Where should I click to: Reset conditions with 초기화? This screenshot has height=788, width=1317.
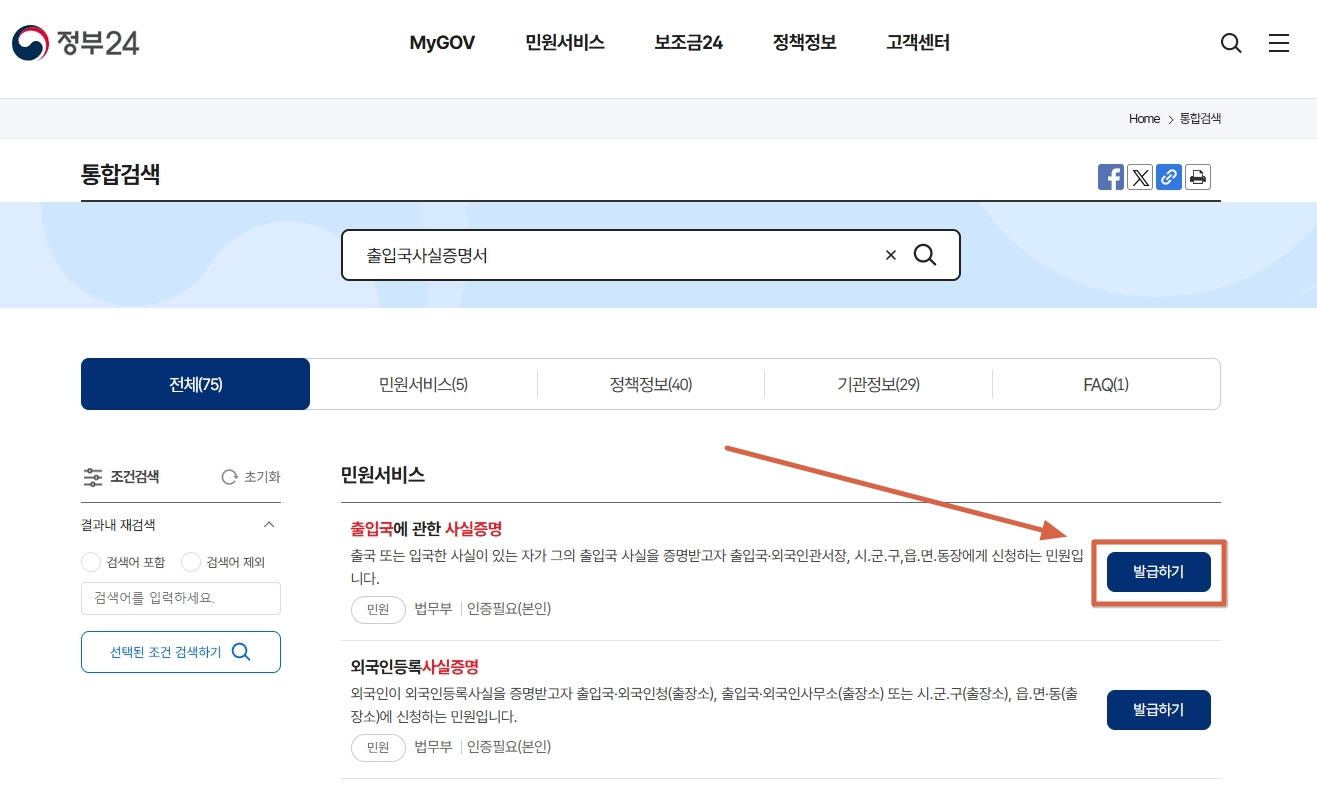[251, 477]
